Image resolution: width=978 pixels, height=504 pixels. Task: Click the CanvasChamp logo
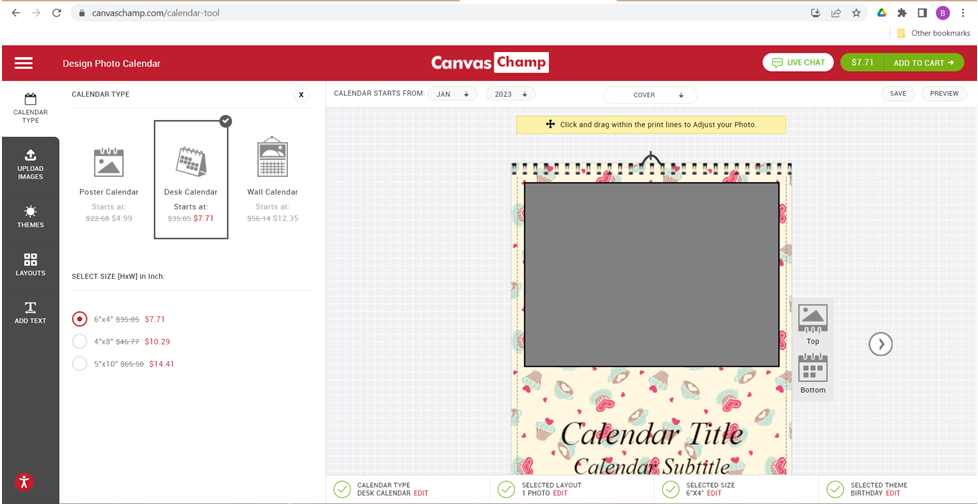(490, 62)
